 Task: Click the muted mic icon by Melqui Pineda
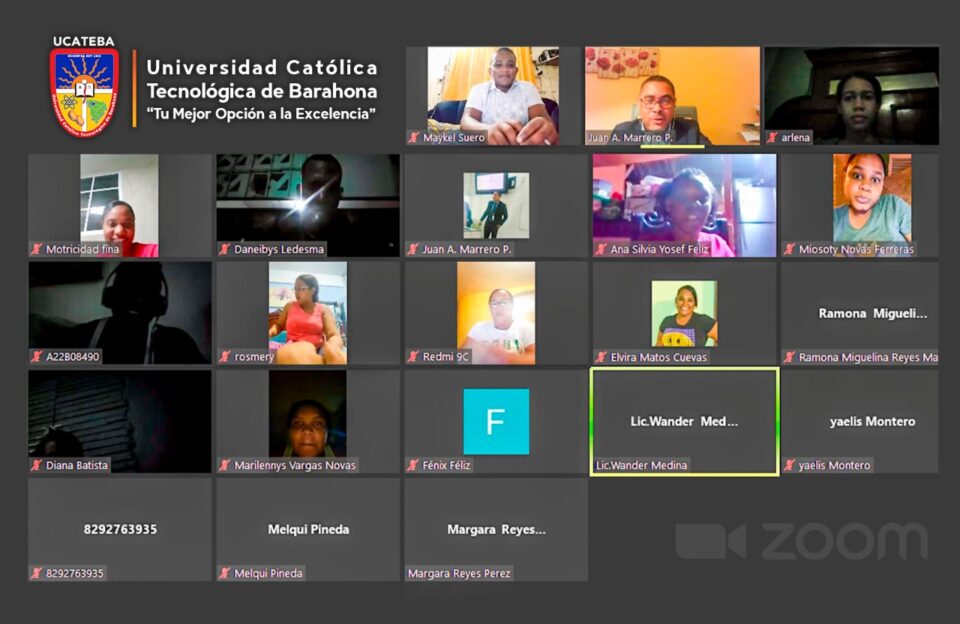(x=225, y=573)
